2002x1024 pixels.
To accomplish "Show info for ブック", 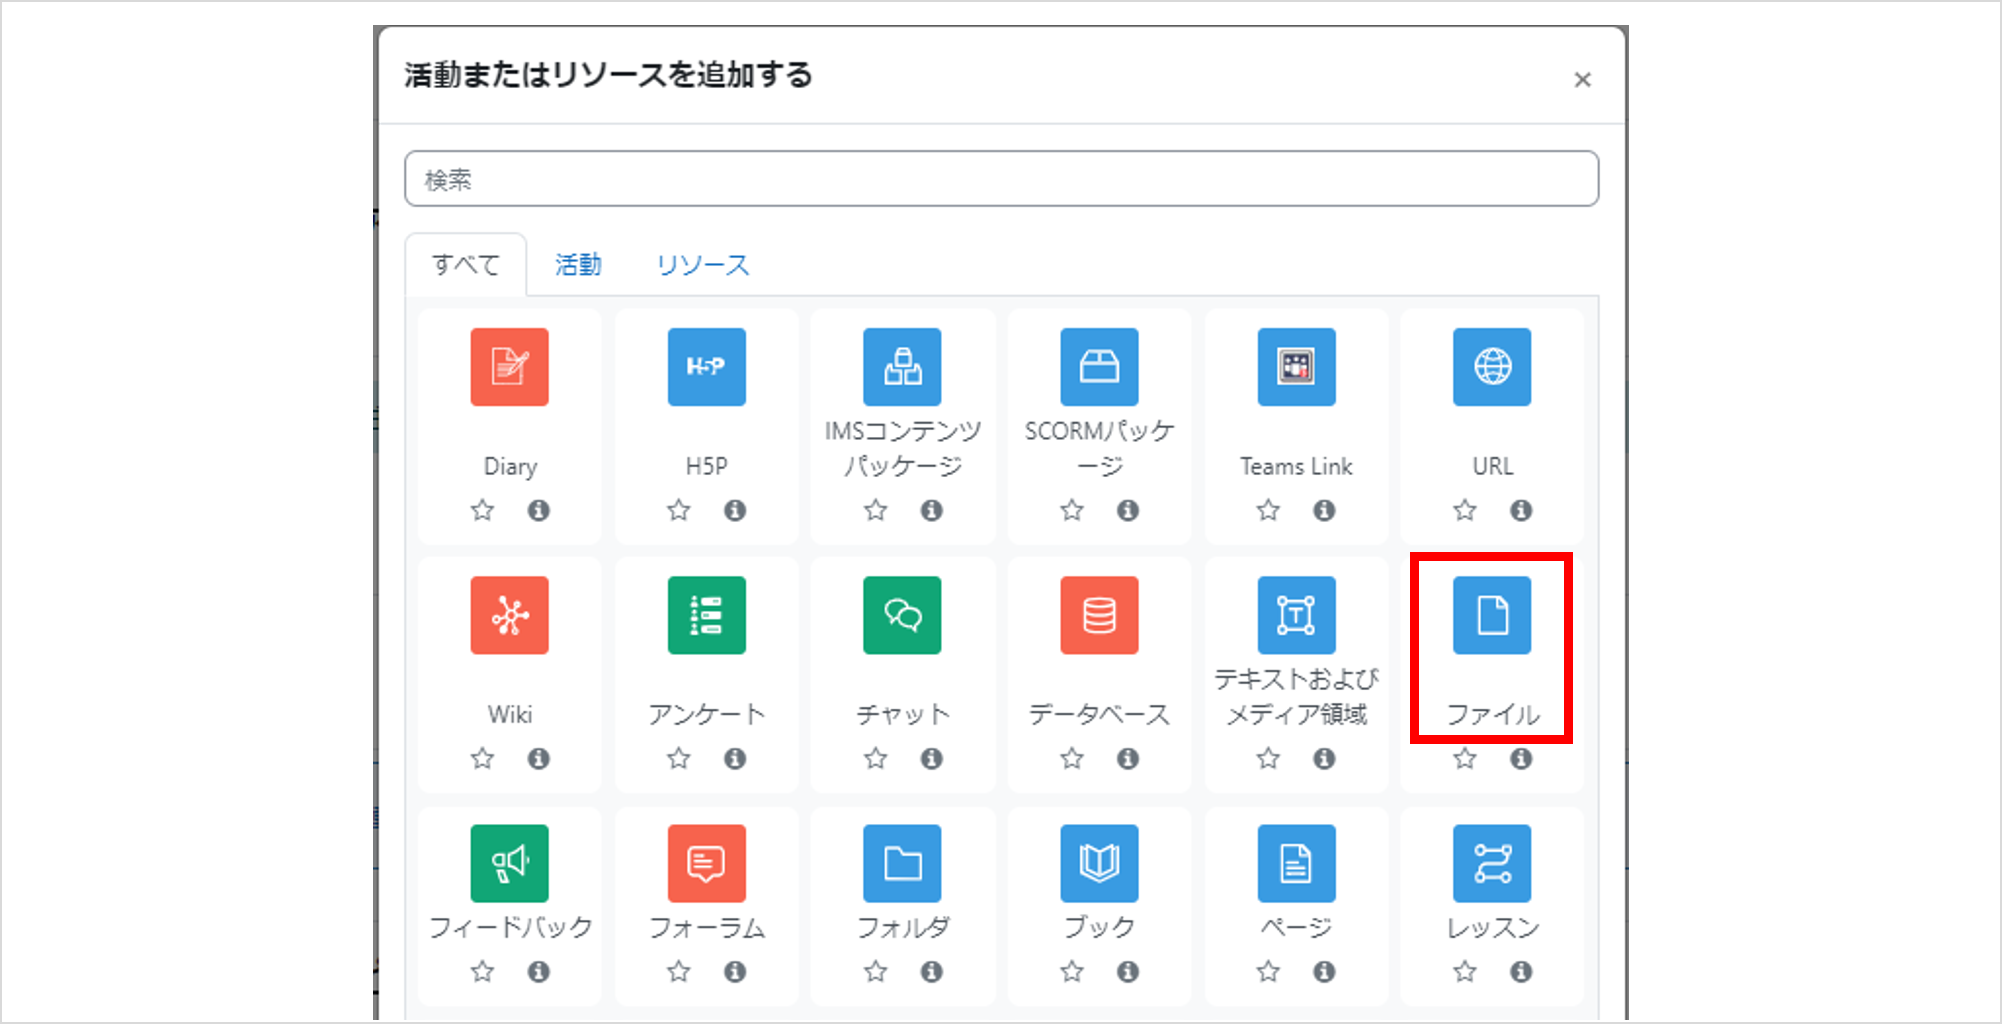I will click(x=1128, y=971).
